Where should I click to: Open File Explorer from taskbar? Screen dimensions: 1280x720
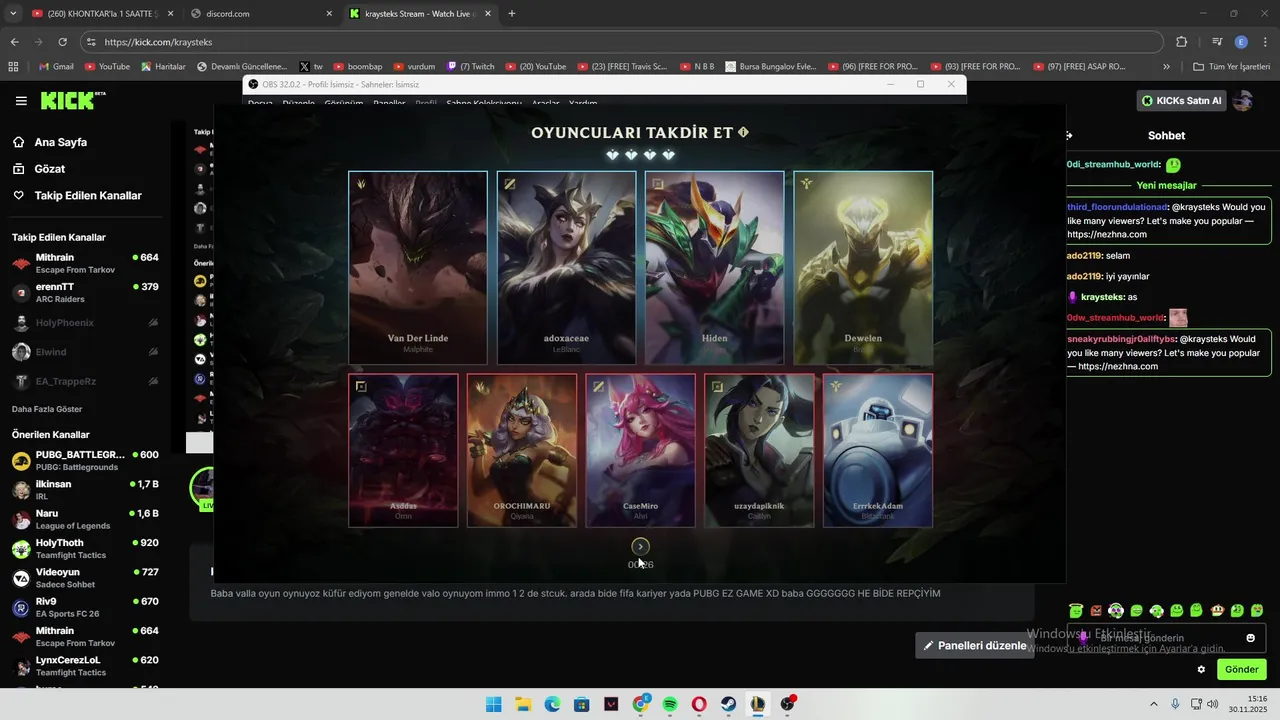click(x=523, y=704)
